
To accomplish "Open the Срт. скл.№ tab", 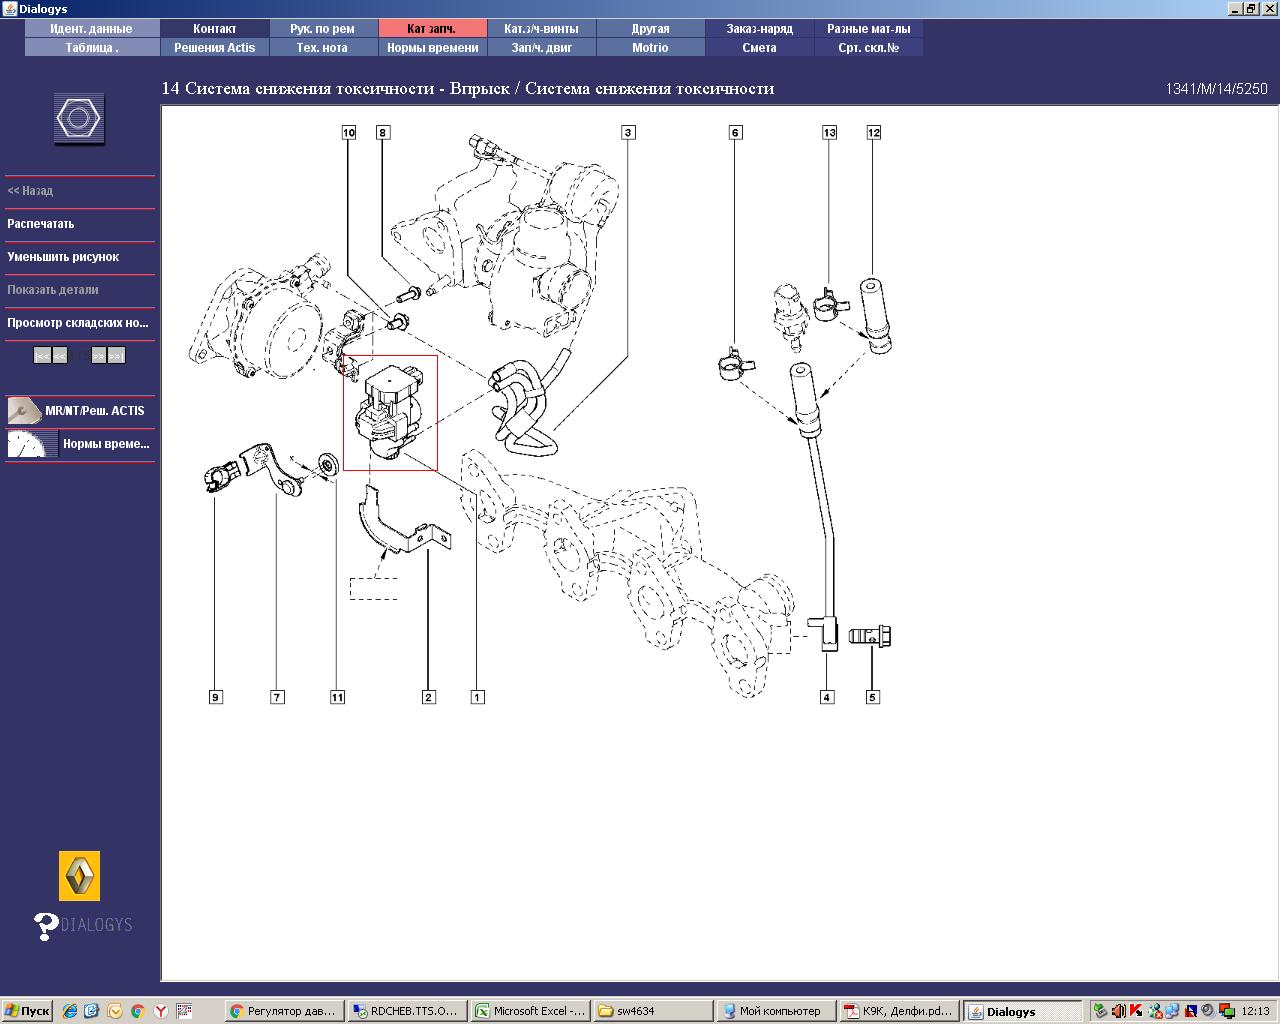I will (868, 48).
